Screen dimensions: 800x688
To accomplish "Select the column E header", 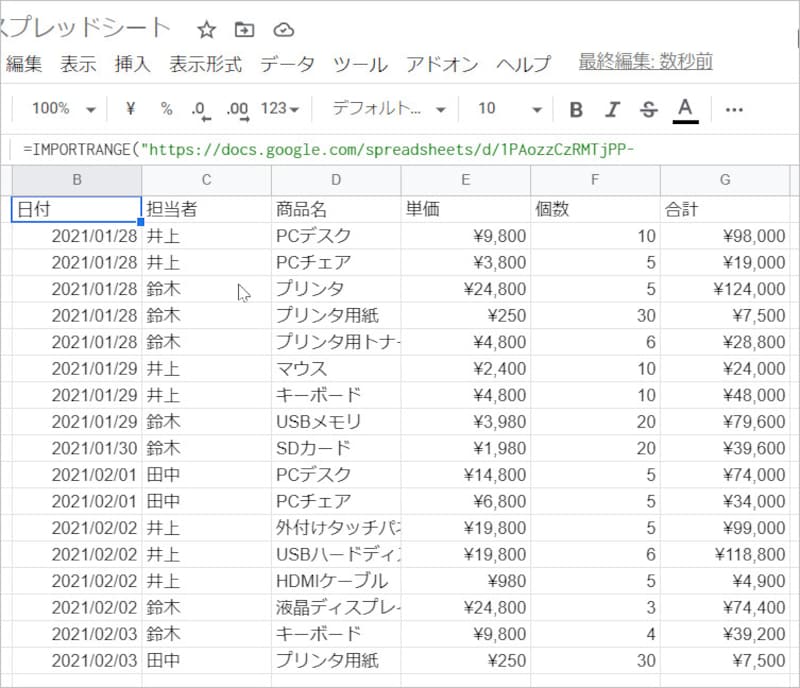I will pos(465,180).
